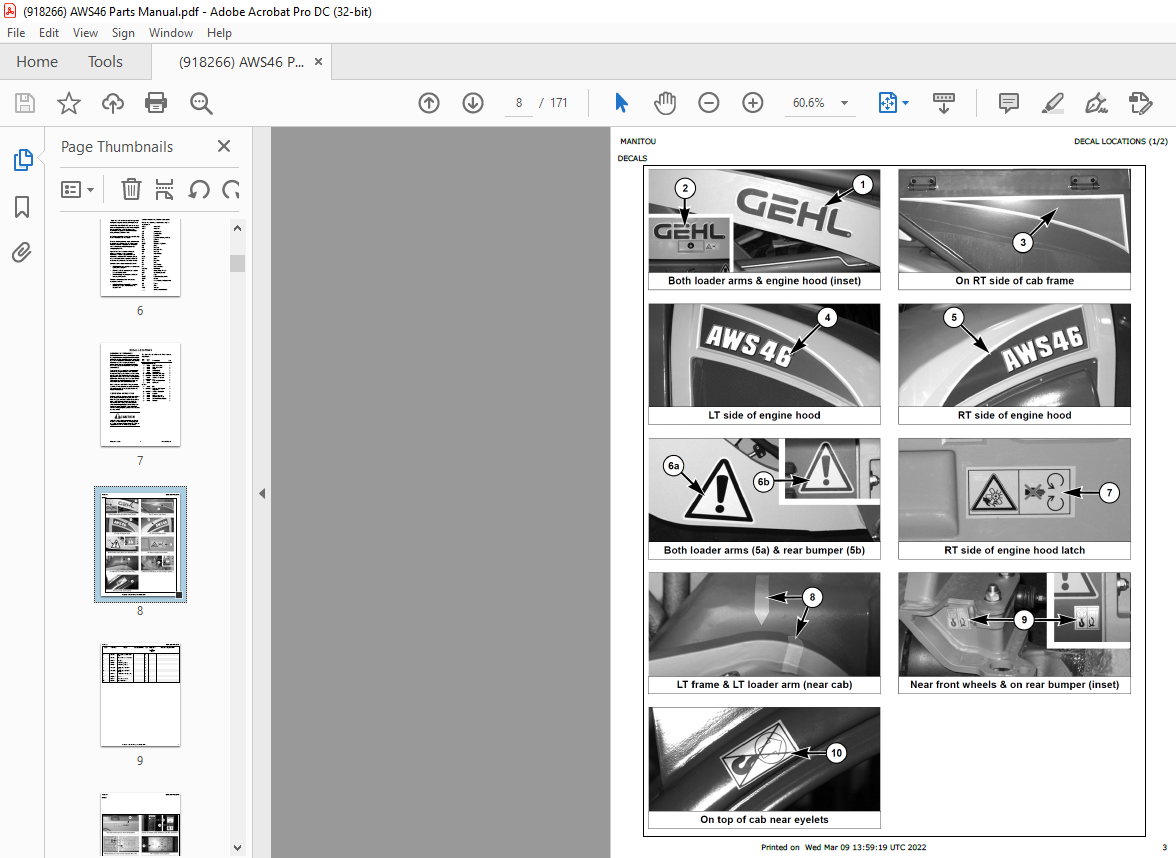
Task: Activate the hand pan tool
Action: click(664, 103)
